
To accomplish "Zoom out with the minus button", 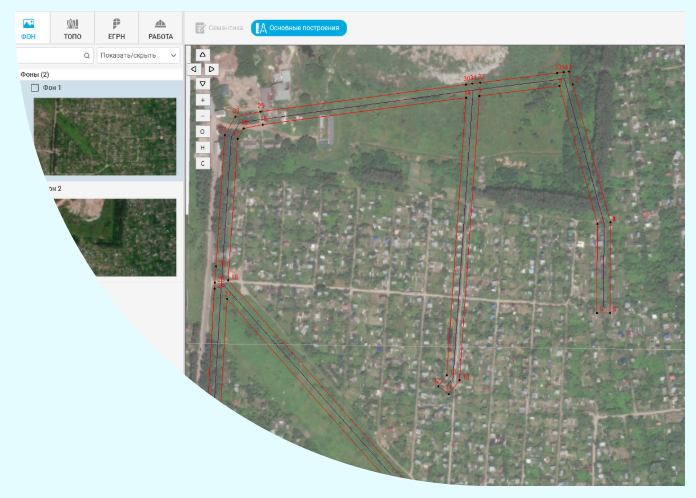I will coord(203,115).
